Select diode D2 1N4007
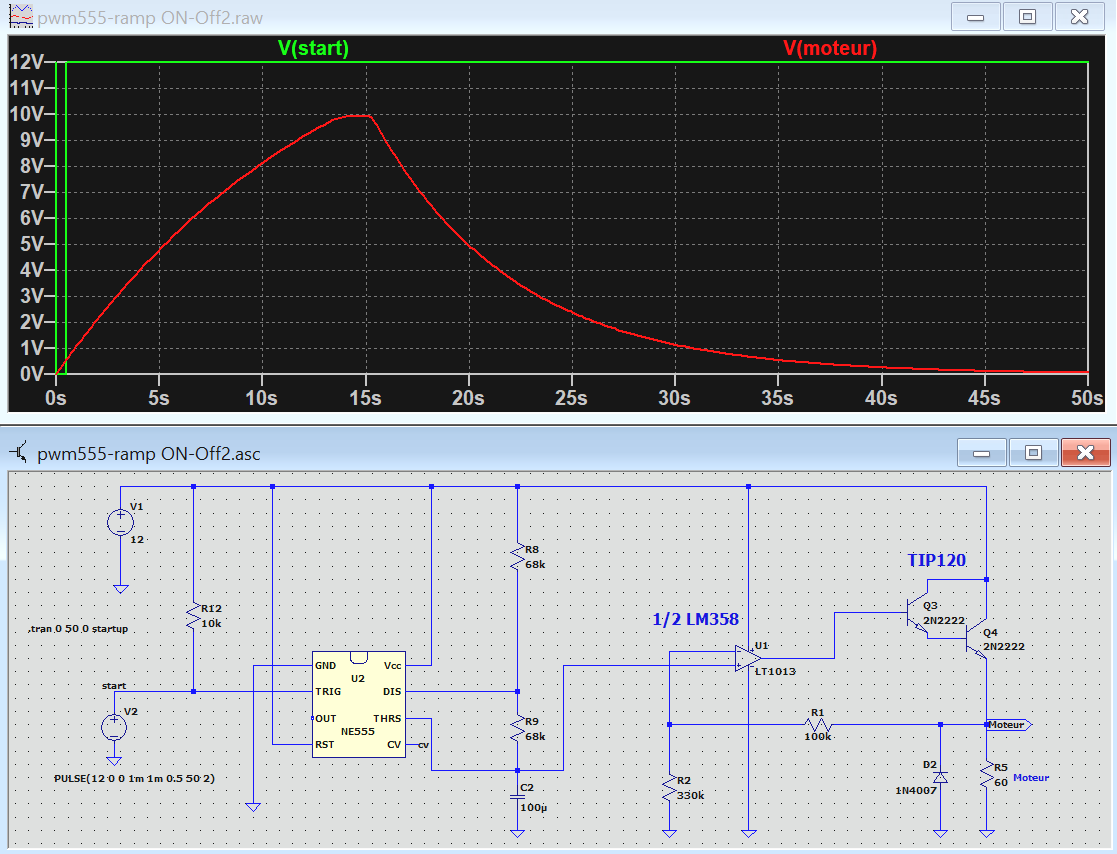This screenshot has height=854, width=1117. coord(940,777)
